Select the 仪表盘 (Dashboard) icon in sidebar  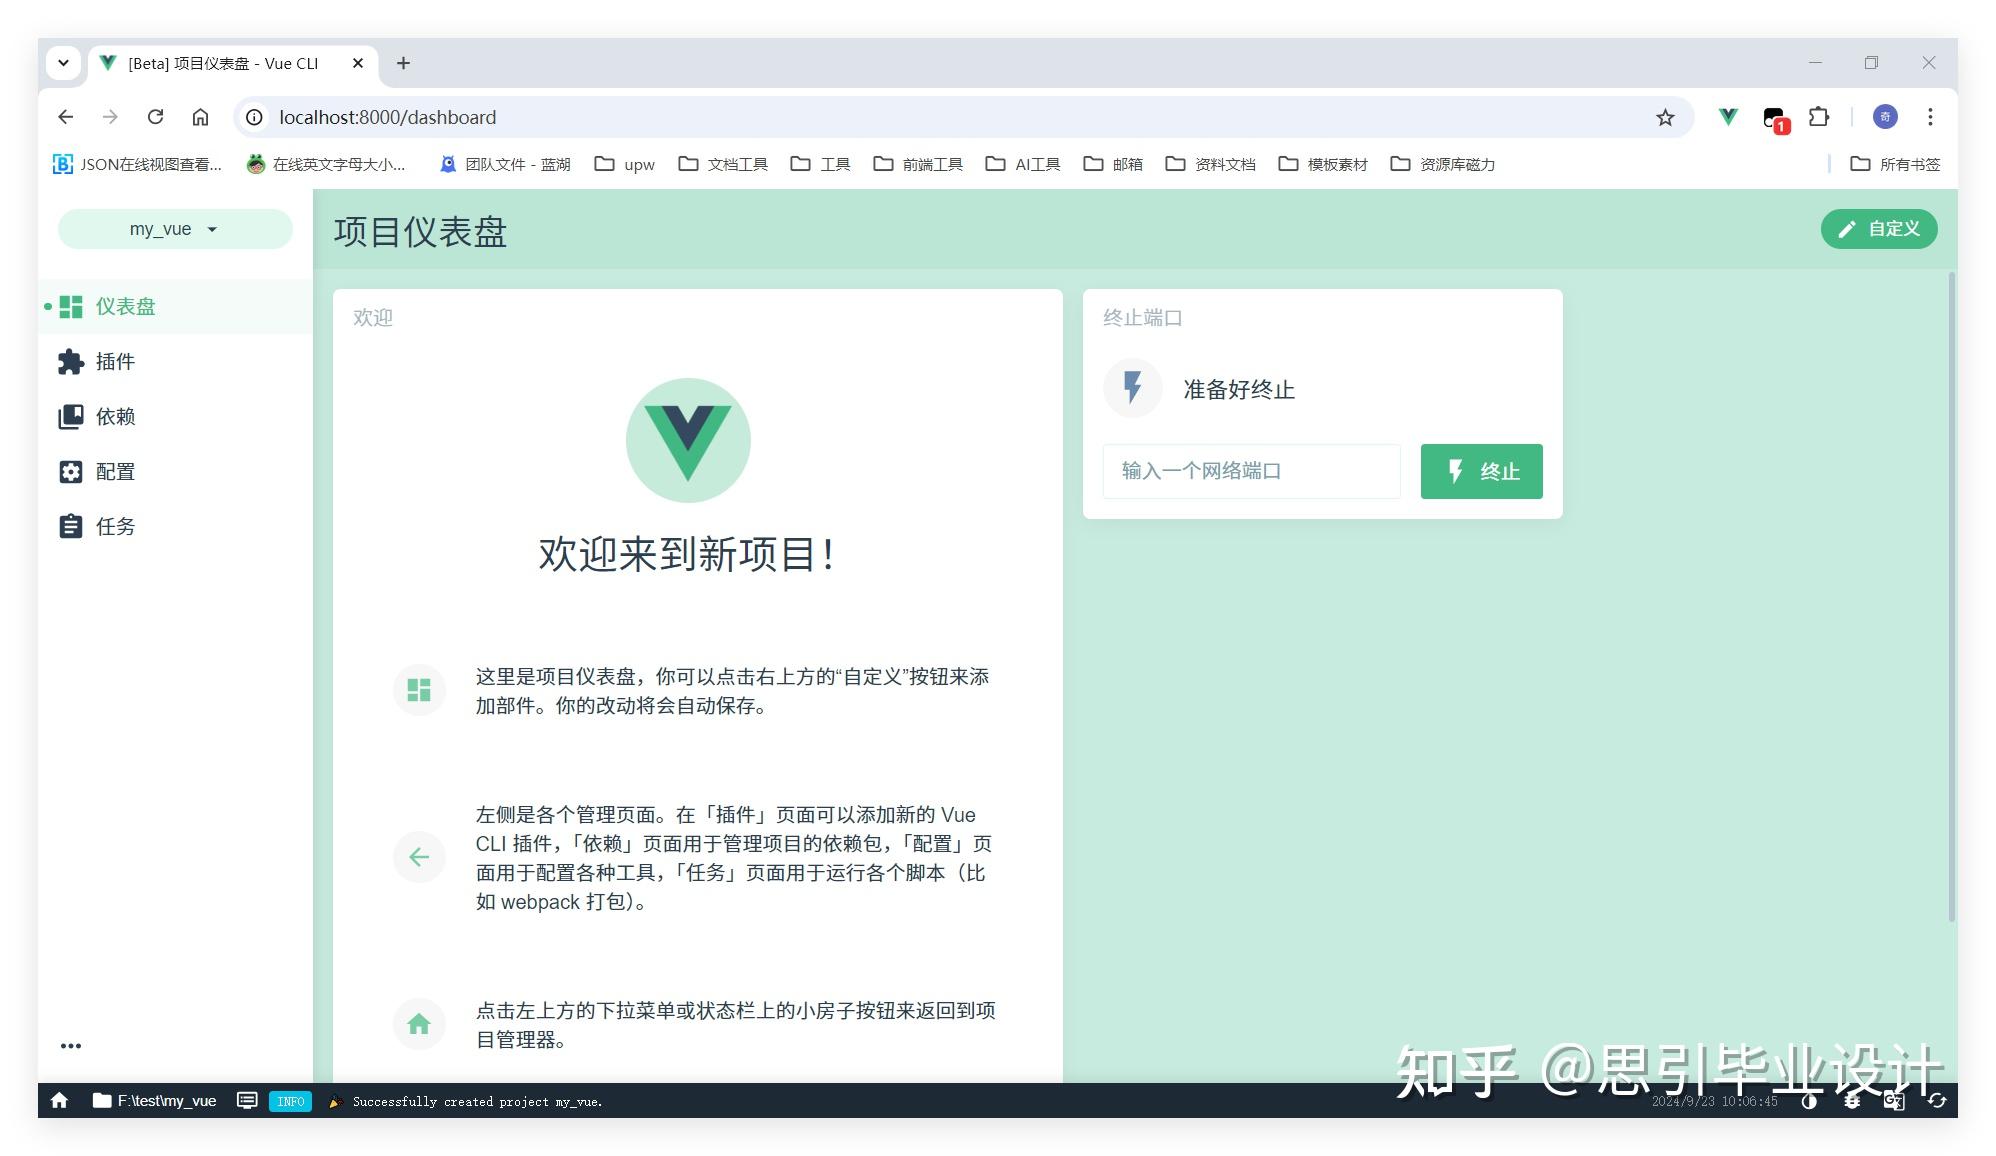coord(70,307)
